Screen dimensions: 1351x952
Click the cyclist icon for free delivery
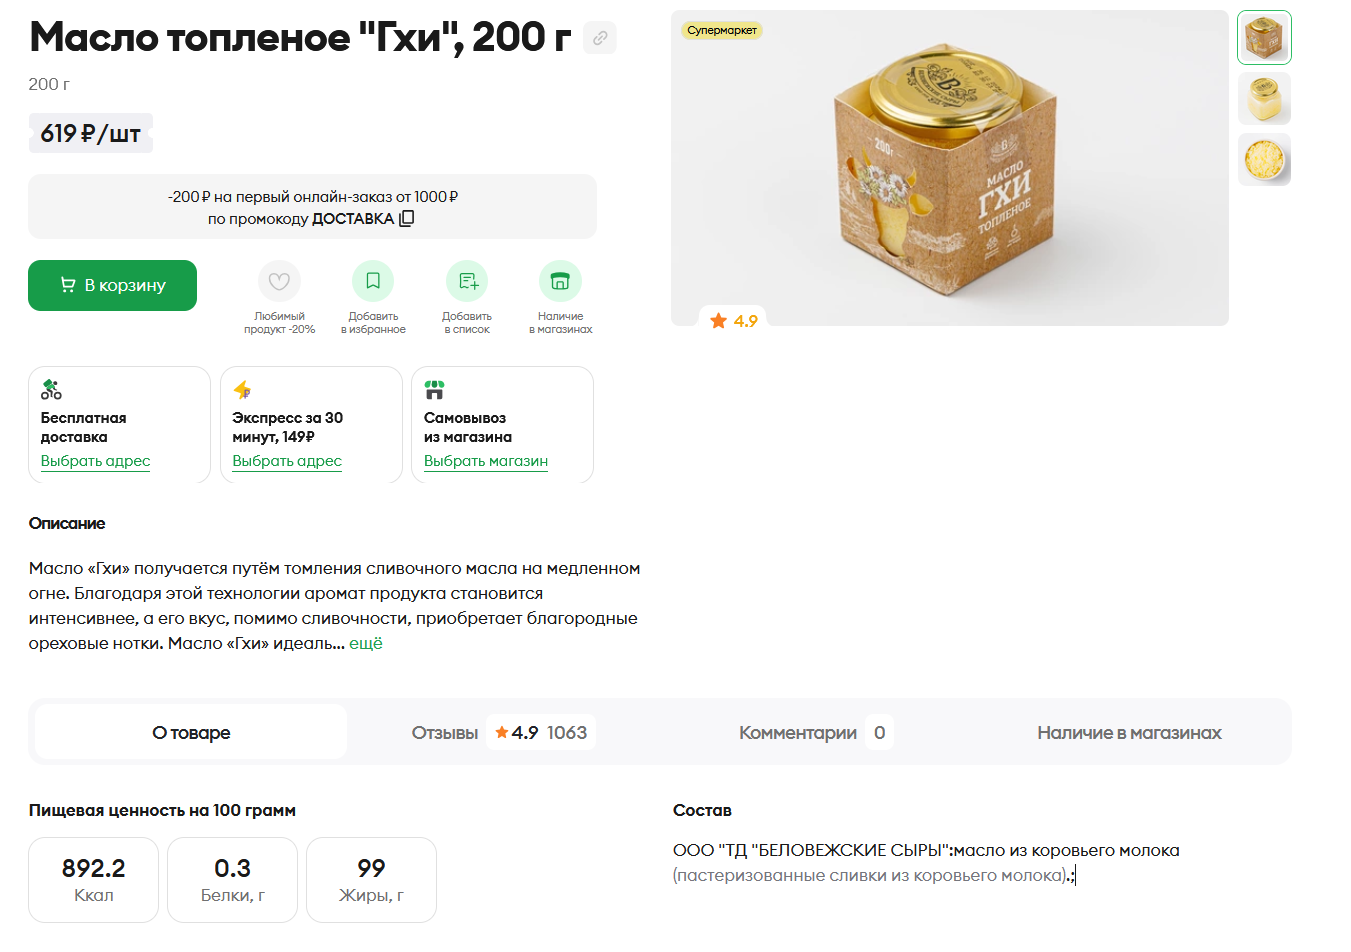click(x=51, y=390)
